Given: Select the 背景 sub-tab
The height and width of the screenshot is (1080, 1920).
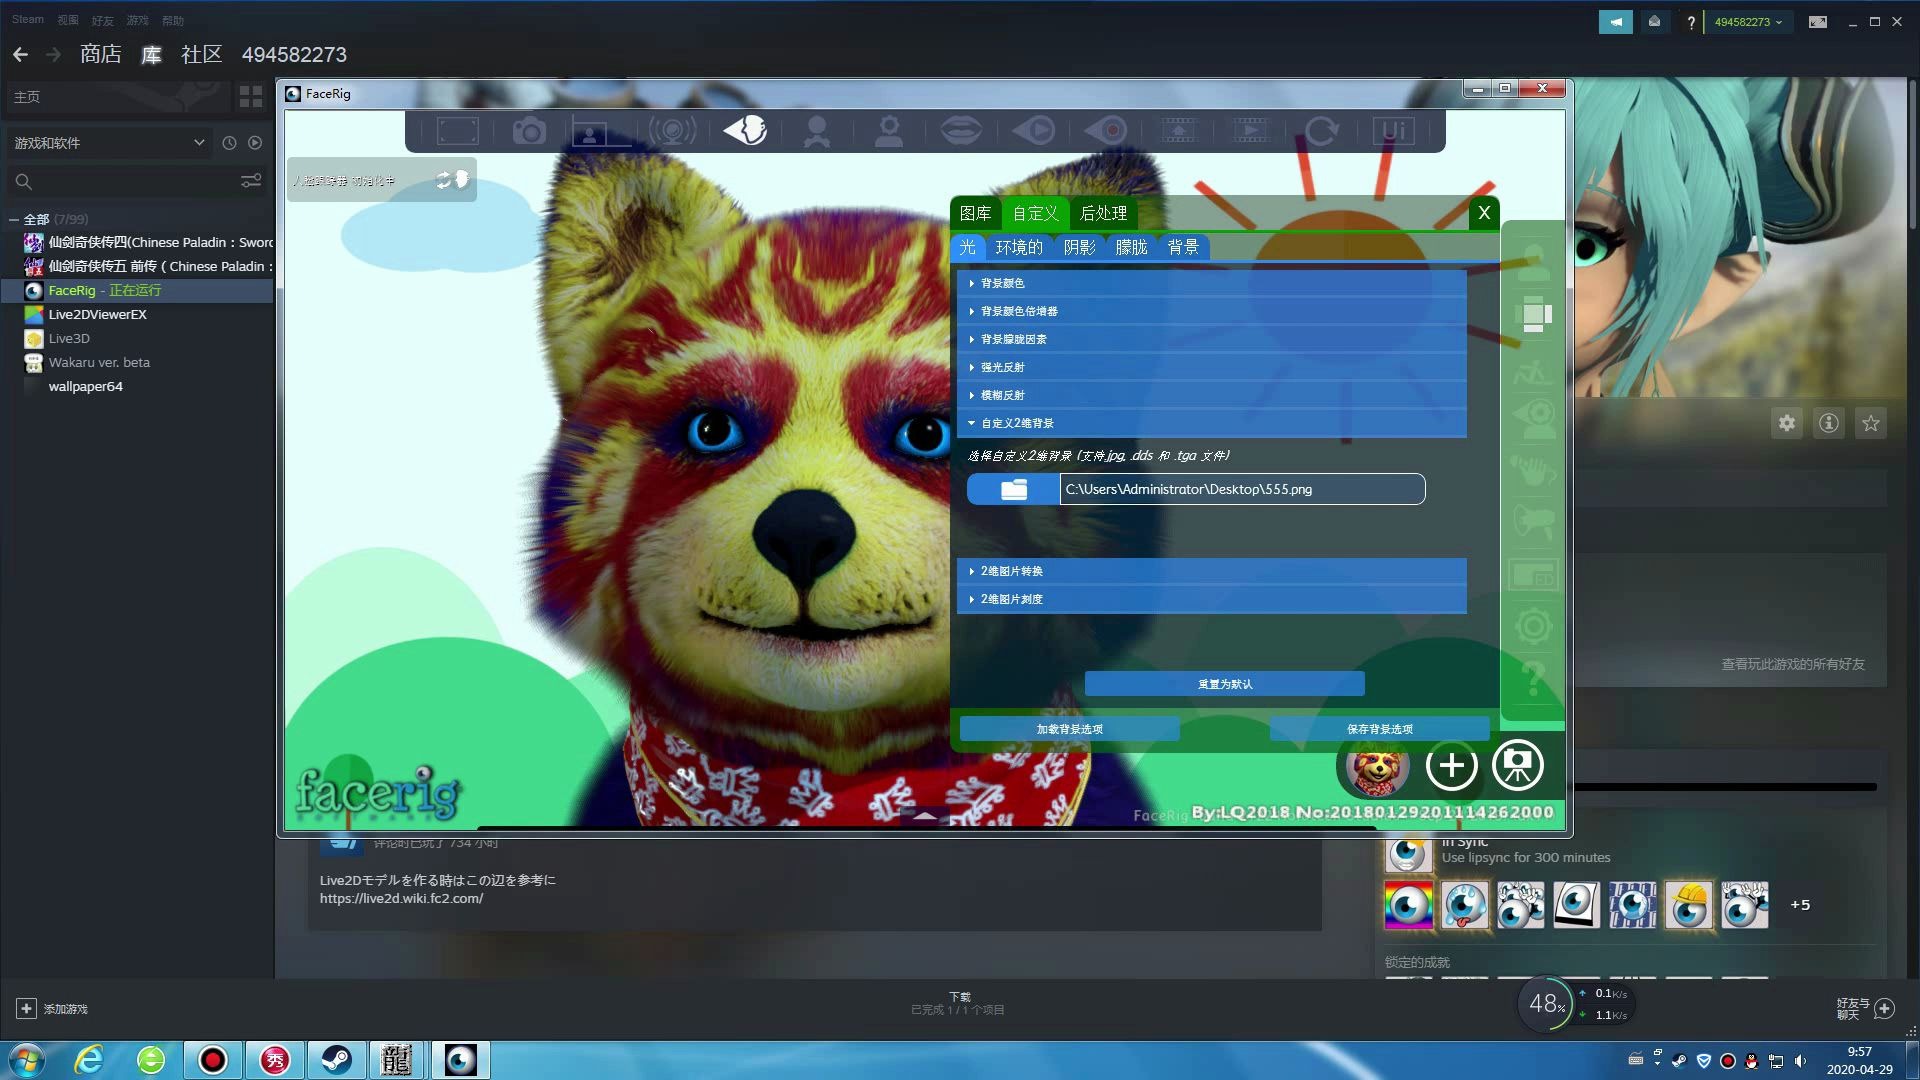Looking at the screenshot, I should point(1183,247).
